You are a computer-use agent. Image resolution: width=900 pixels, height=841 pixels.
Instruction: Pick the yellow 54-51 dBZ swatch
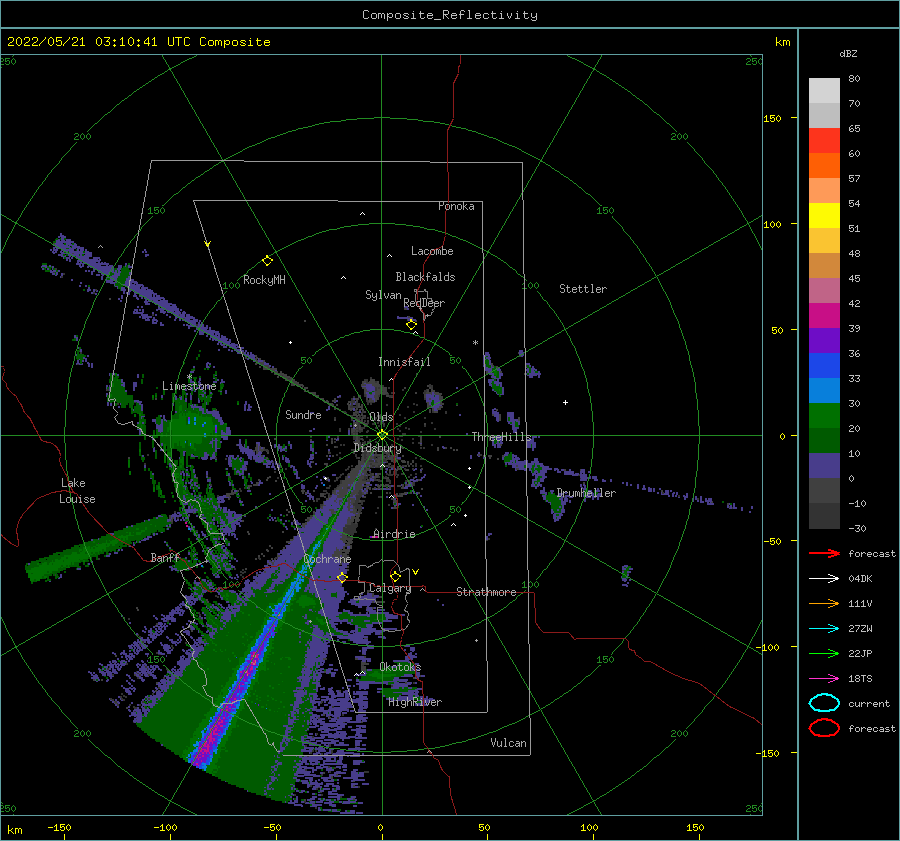click(824, 216)
